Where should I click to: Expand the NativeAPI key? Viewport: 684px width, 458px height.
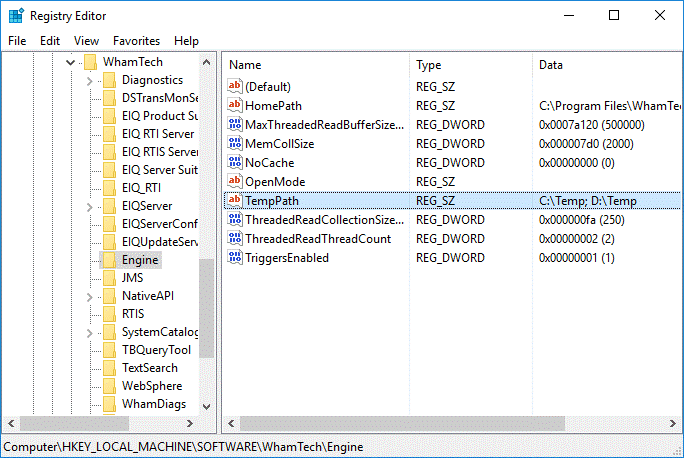[89, 297]
